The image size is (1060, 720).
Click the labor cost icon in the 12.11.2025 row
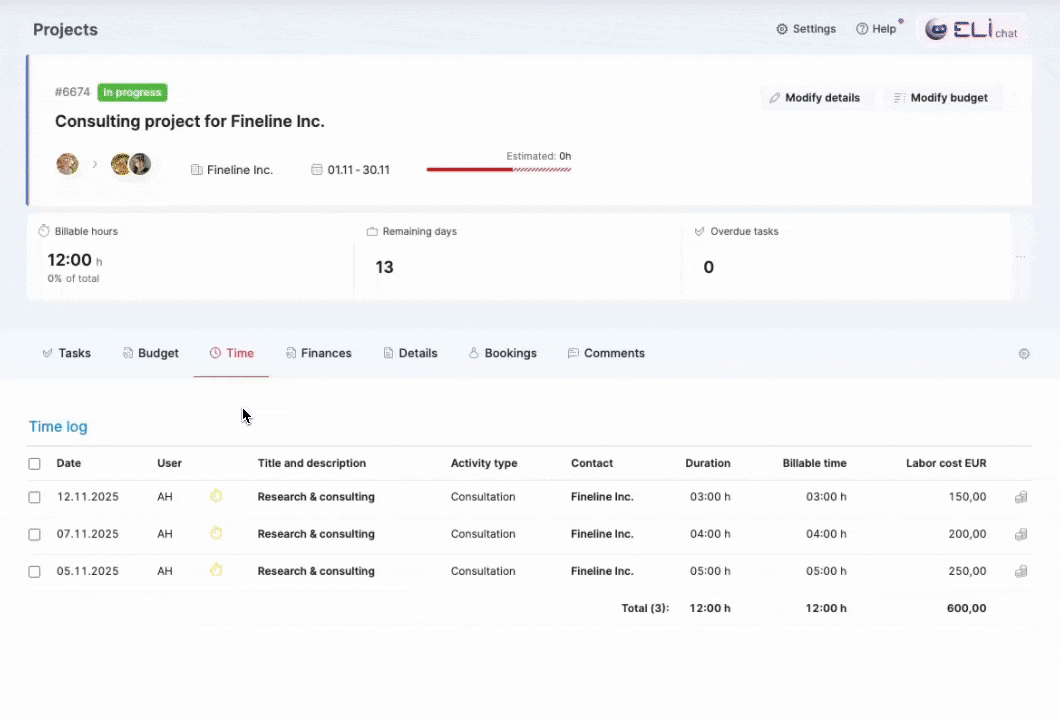tap(1021, 497)
